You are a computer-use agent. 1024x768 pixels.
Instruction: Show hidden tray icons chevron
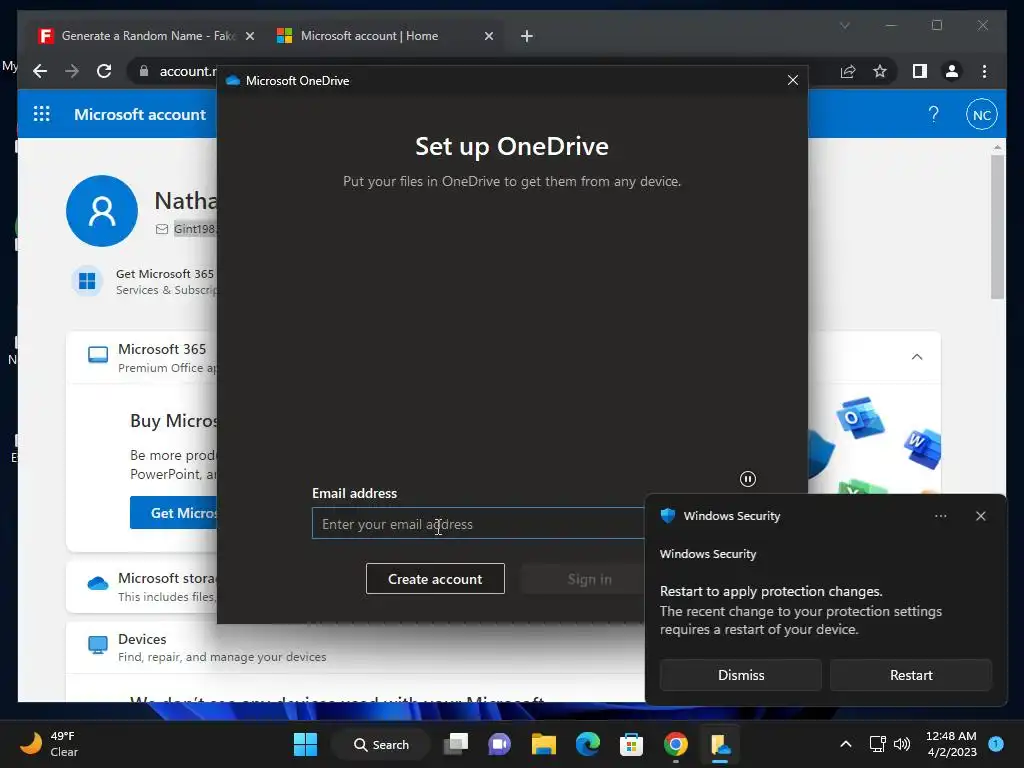[846, 744]
